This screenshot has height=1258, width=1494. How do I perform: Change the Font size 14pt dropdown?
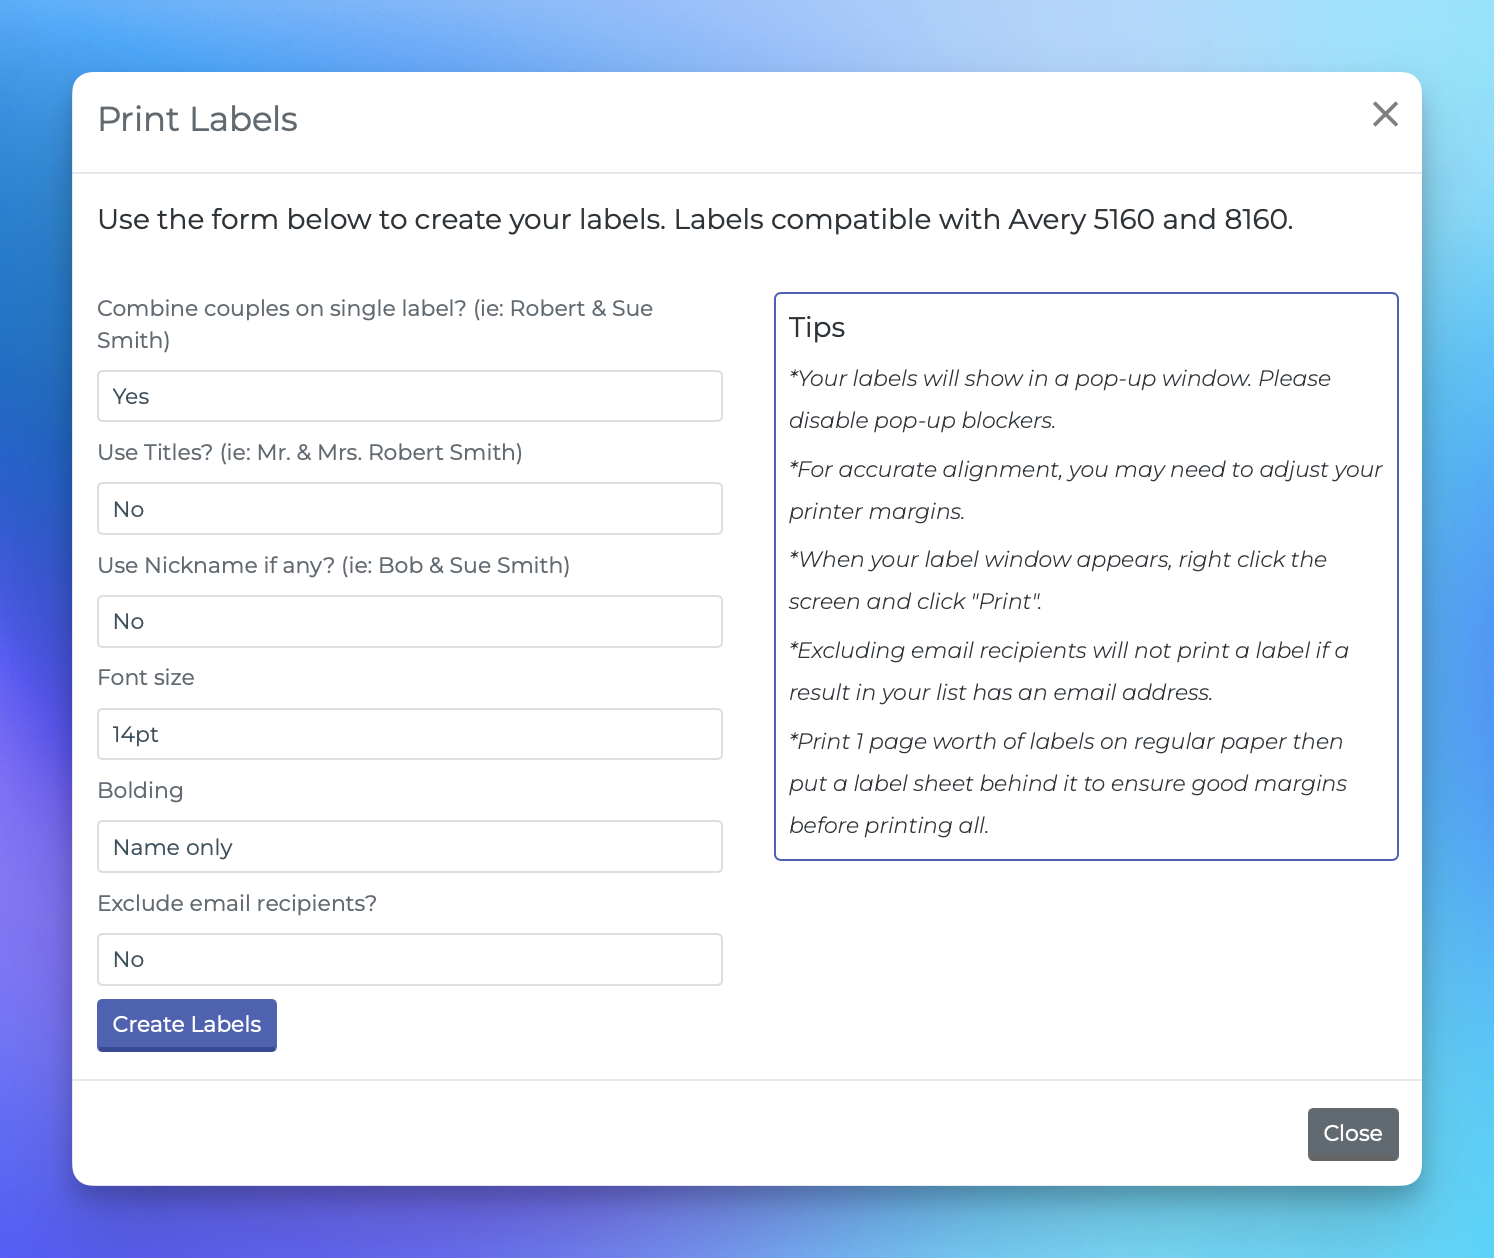tap(410, 734)
